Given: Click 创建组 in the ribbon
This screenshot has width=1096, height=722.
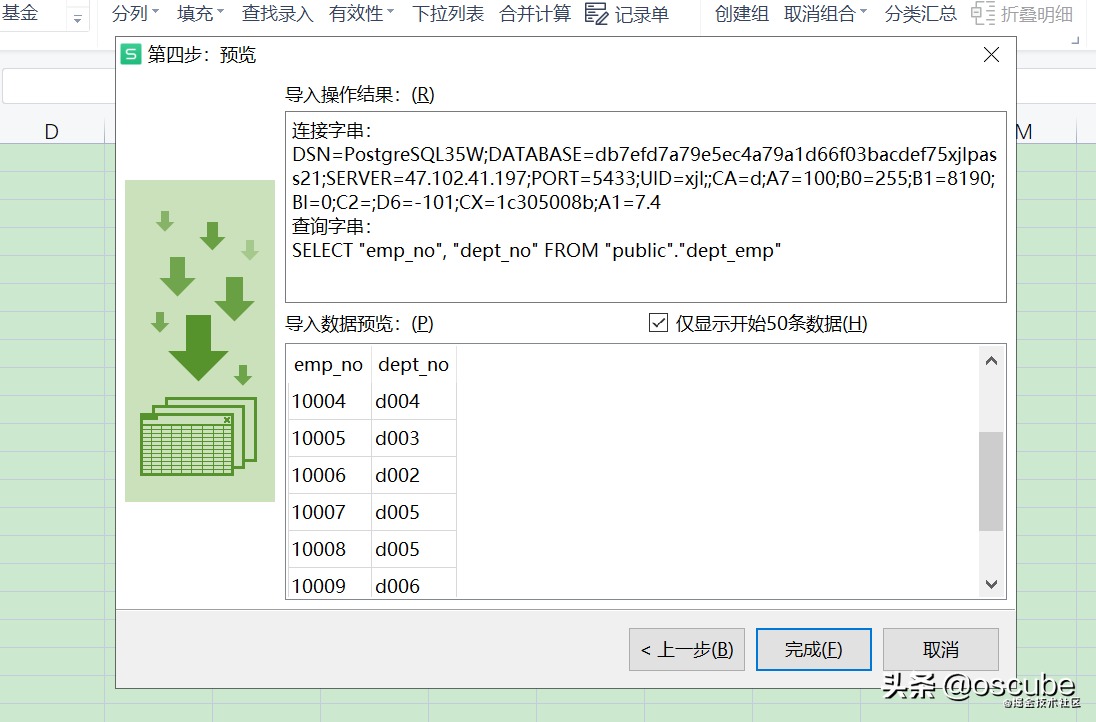Looking at the screenshot, I should 742,13.
